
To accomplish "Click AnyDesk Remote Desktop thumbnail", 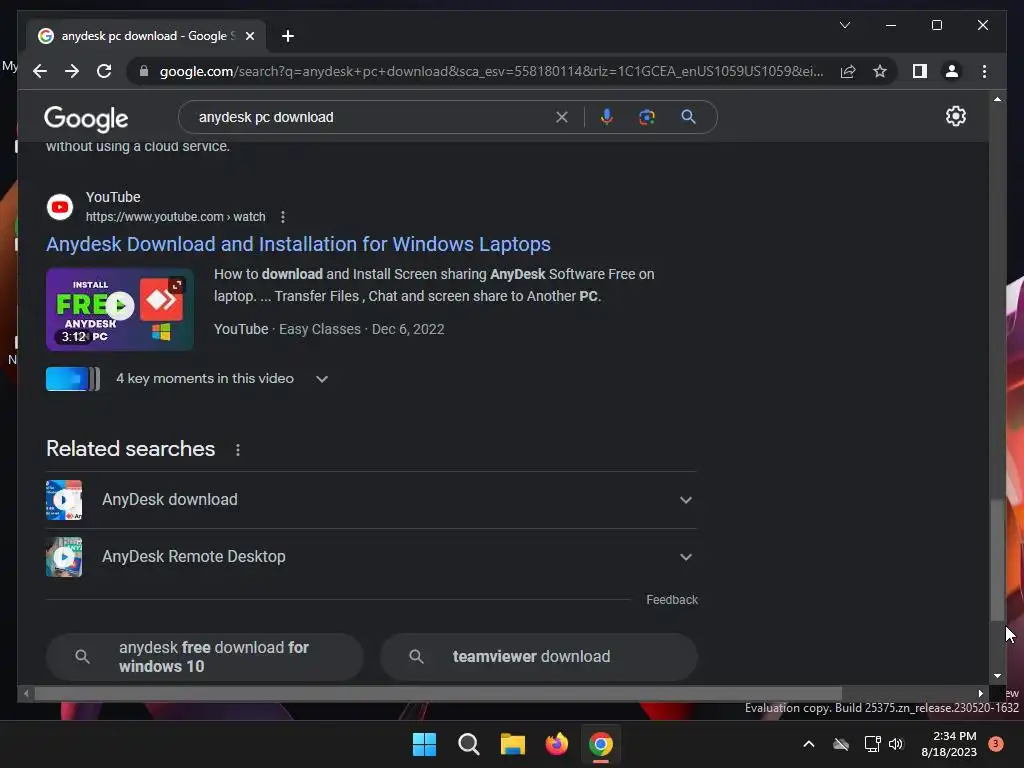I will tap(64, 556).
